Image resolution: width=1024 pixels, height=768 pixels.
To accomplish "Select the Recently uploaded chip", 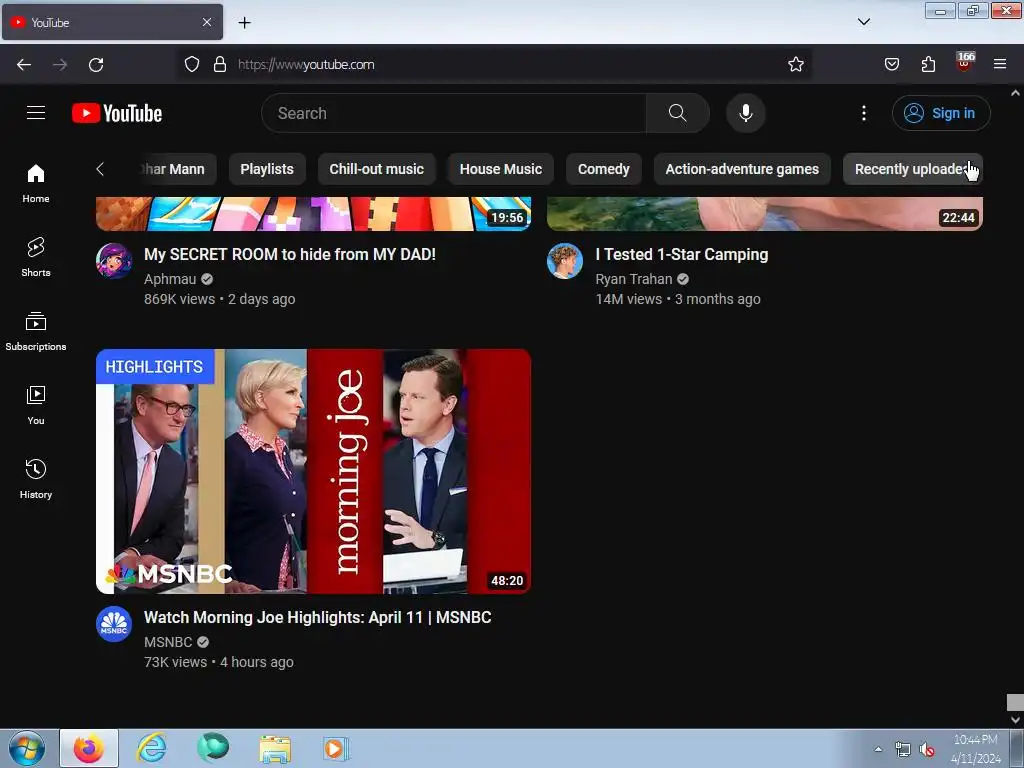I will click(913, 169).
